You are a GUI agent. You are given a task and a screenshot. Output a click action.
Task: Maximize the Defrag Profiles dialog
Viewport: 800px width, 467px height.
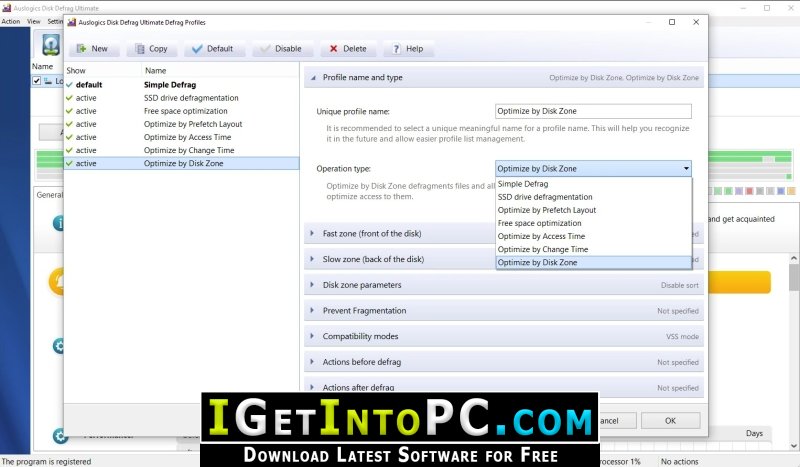(672, 22)
